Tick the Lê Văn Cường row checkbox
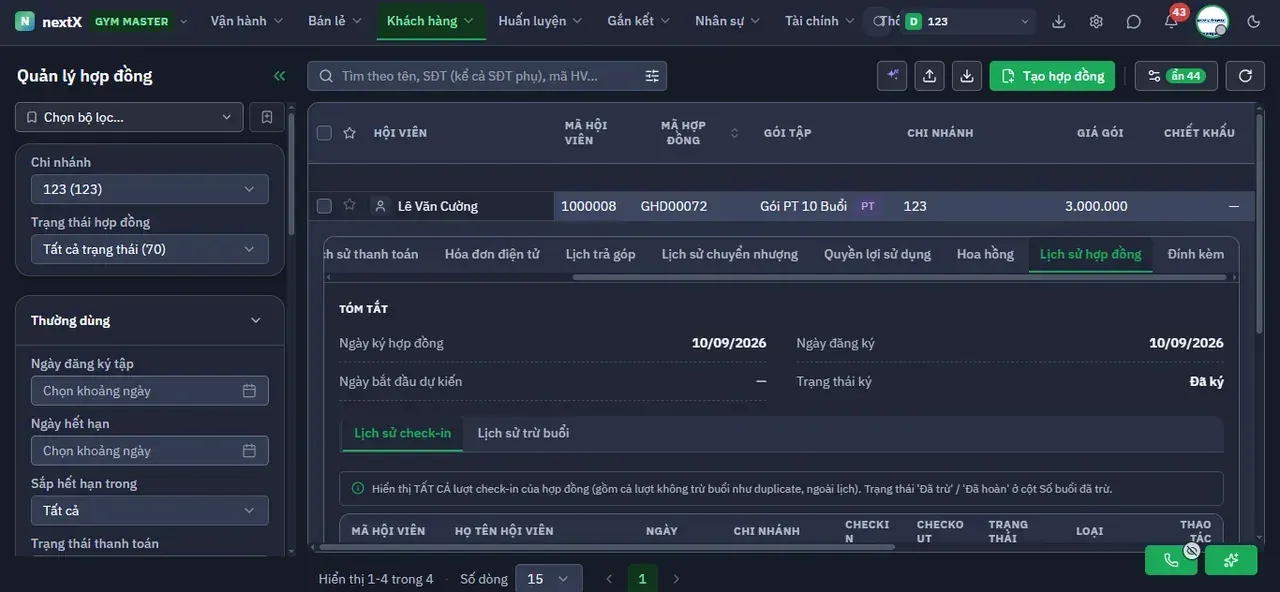Image resolution: width=1280 pixels, height=592 pixels. [x=324, y=206]
